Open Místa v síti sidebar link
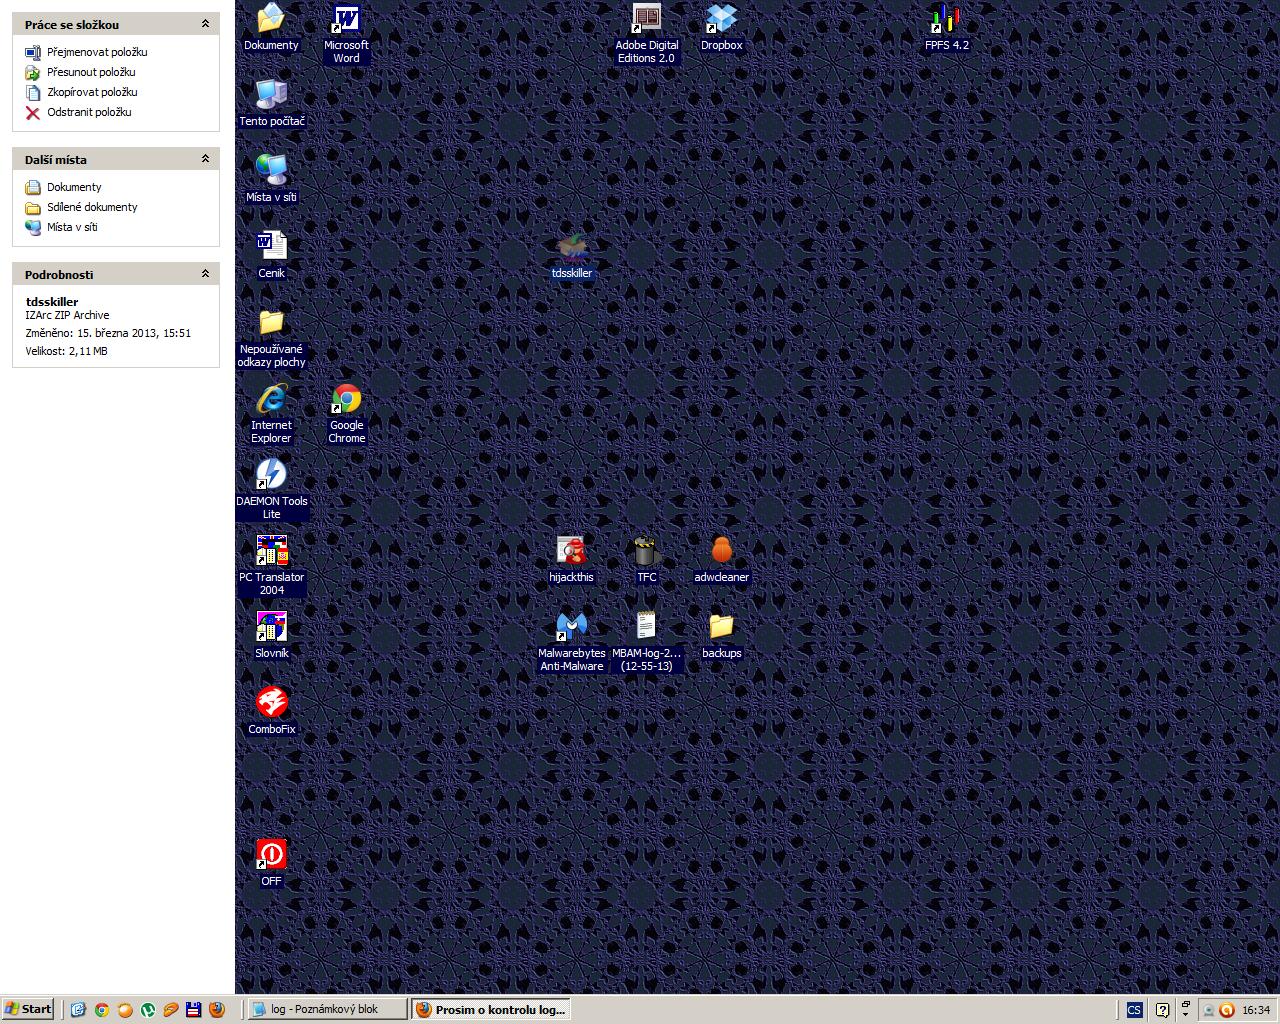This screenshot has width=1280, height=1024. 72,227
